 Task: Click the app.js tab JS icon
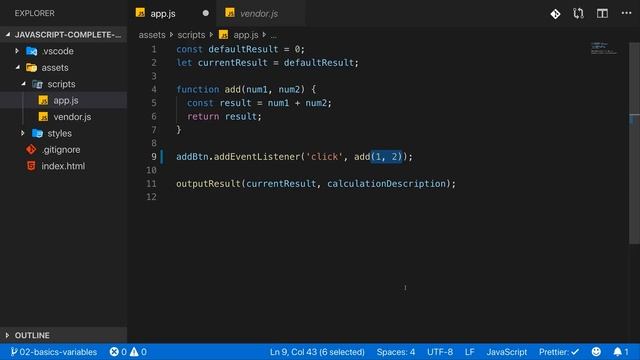click(x=140, y=13)
